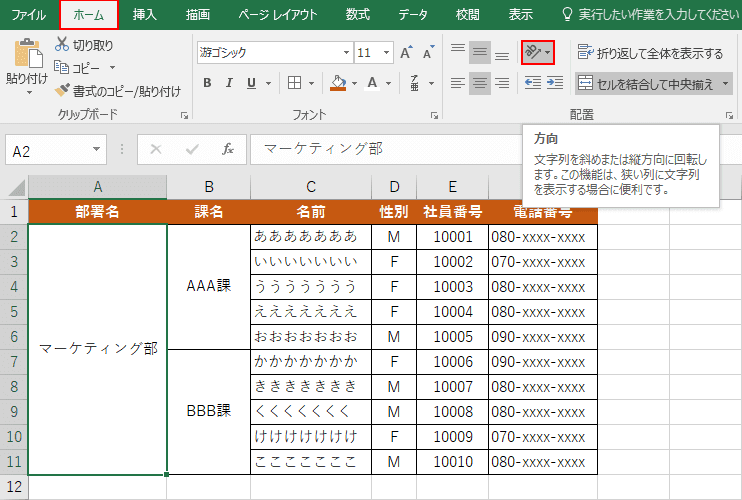Click the formula bar cancel X icon
This screenshot has height=500, width=742.
click(156, 149)
